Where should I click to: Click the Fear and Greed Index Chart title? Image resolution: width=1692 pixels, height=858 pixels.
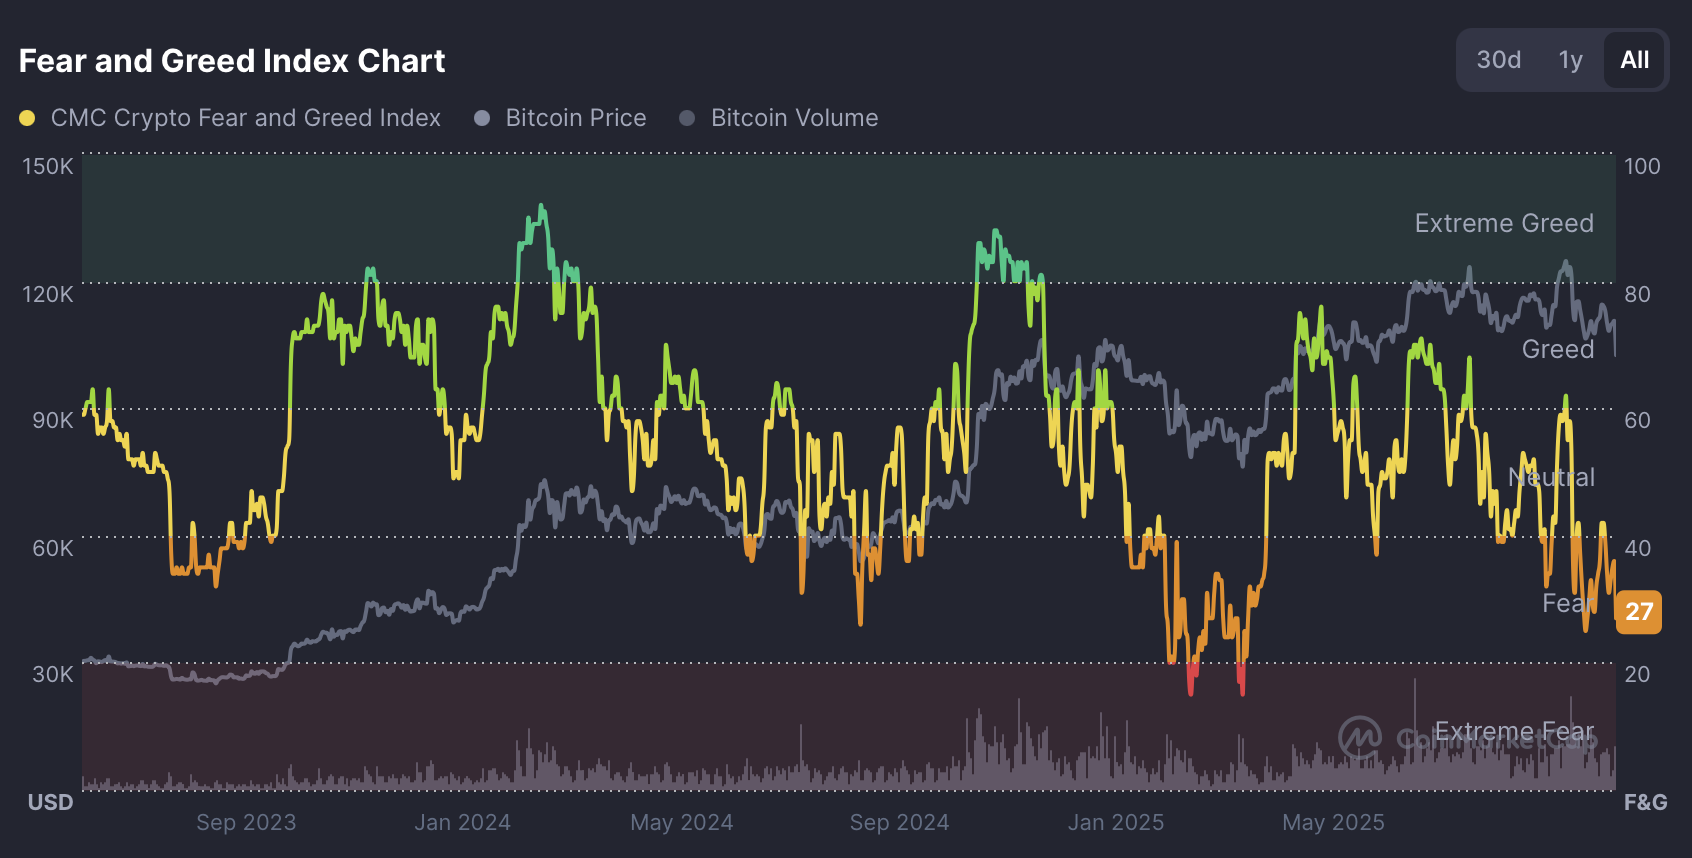click(232, 61)
